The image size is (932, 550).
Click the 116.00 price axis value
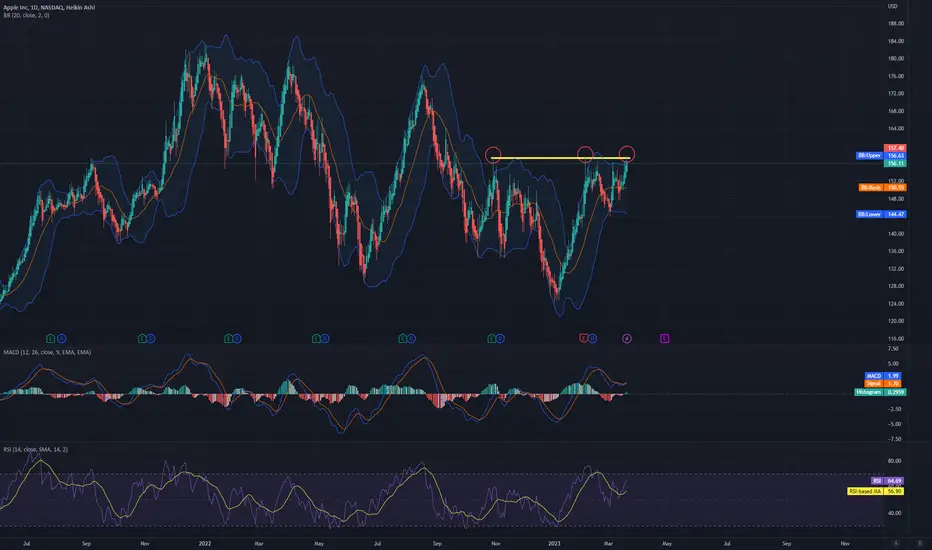pos(896,338)
